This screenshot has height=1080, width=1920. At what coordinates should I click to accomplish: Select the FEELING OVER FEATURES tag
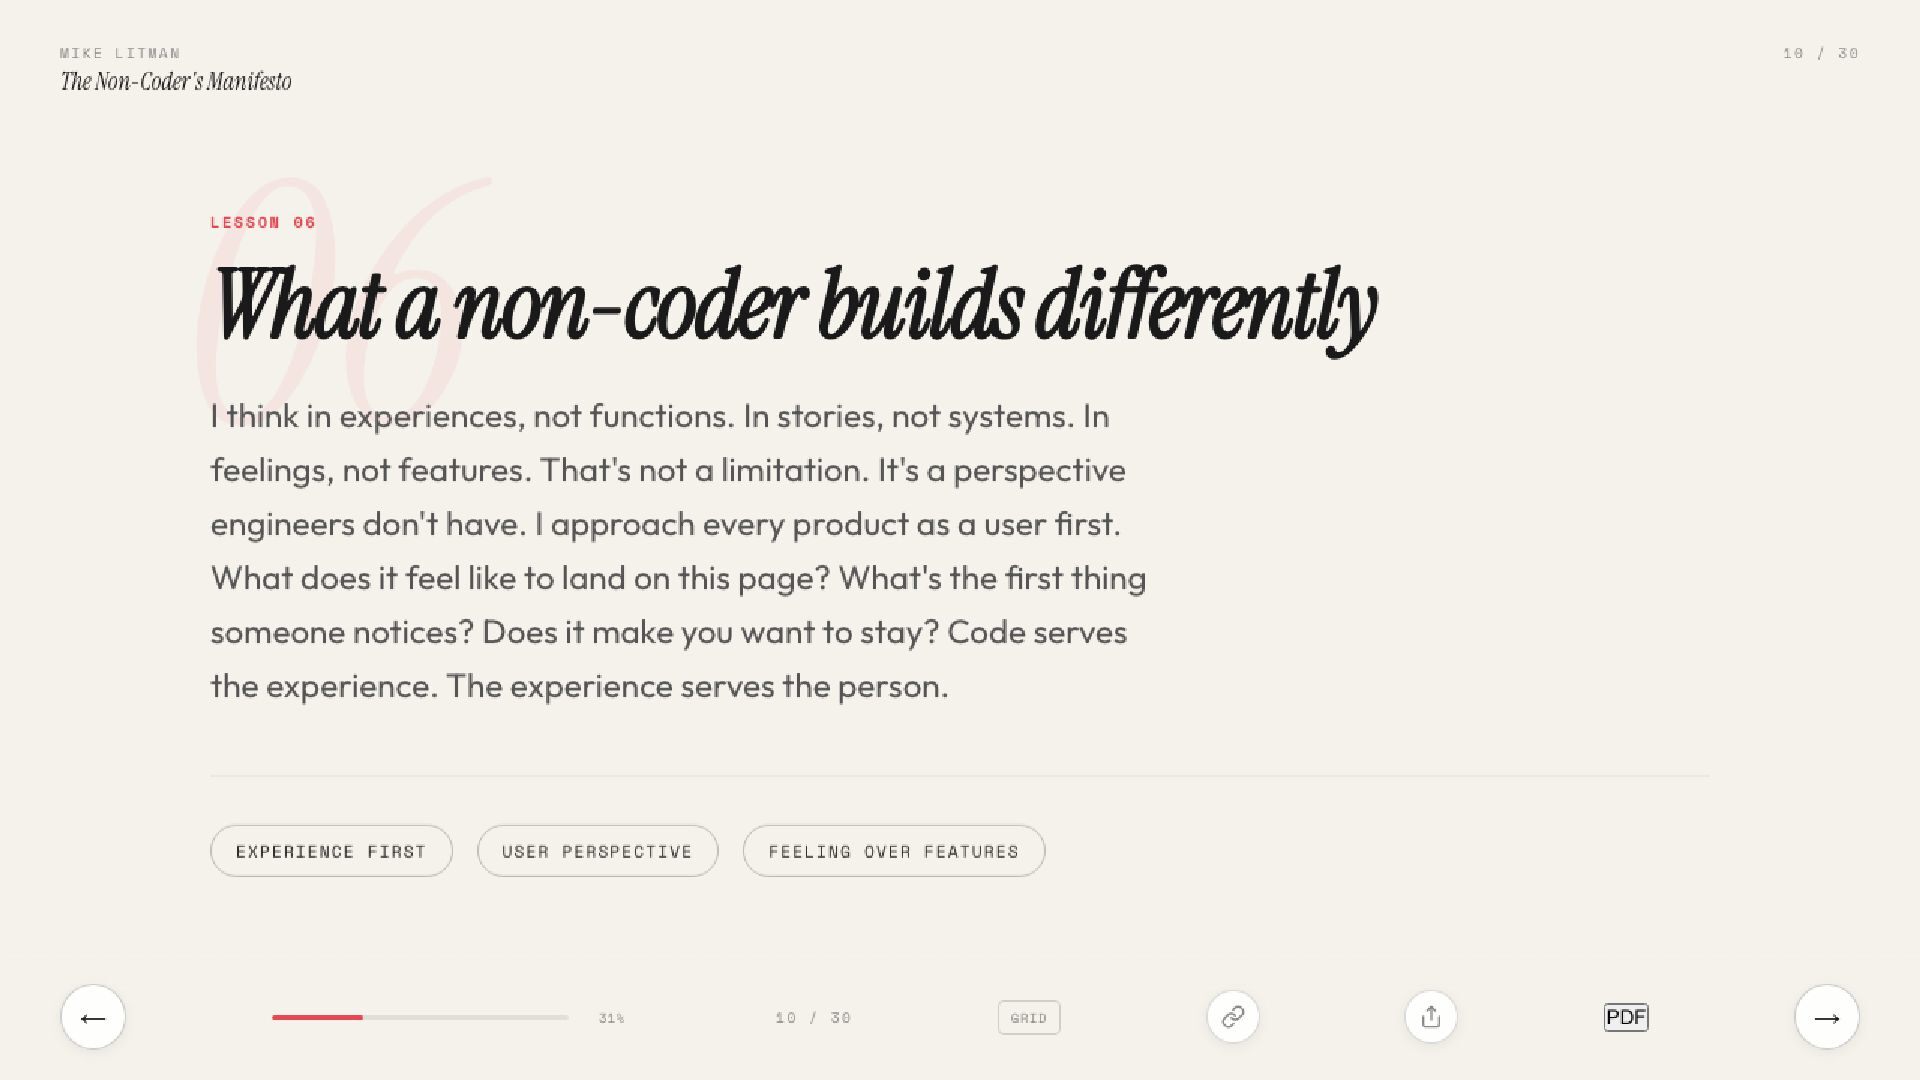(893, 851)
